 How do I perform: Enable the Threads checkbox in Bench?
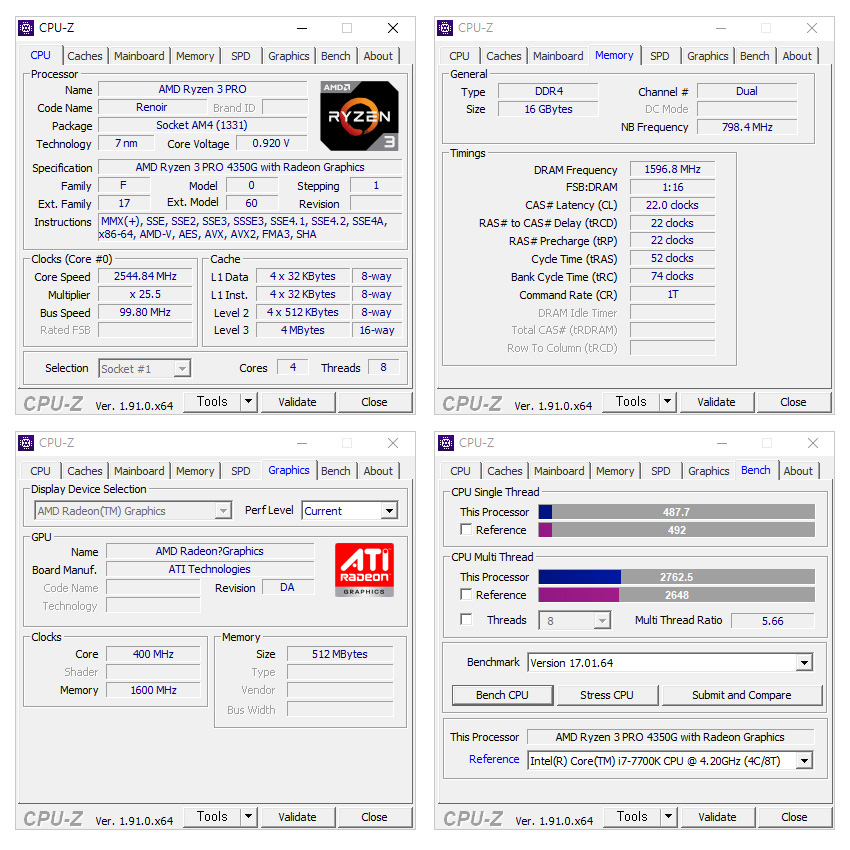coord(466,619)
